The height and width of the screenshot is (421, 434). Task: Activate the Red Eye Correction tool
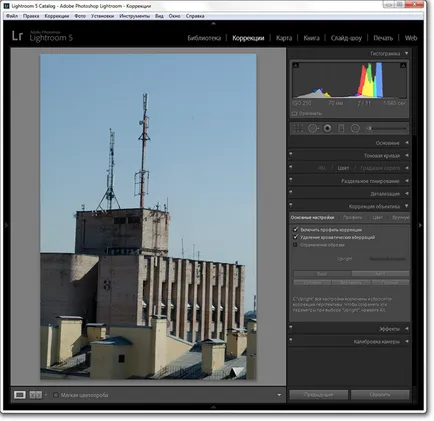pos(328,128)
